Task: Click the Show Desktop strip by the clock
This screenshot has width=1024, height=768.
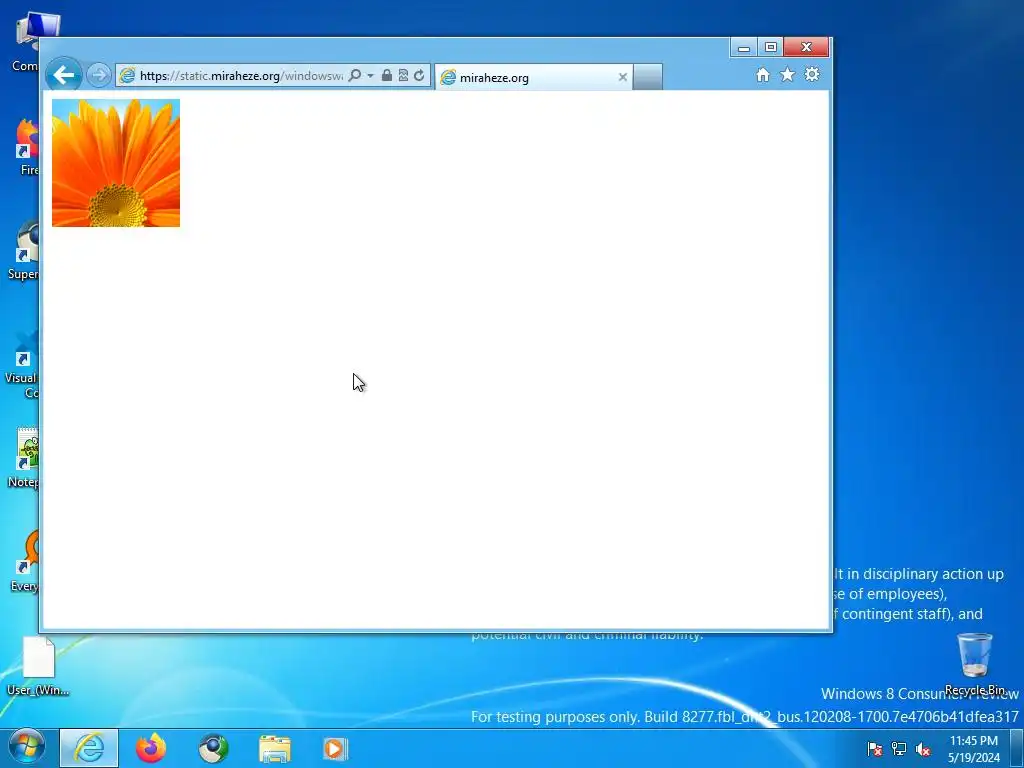Action: (1017, 748)
